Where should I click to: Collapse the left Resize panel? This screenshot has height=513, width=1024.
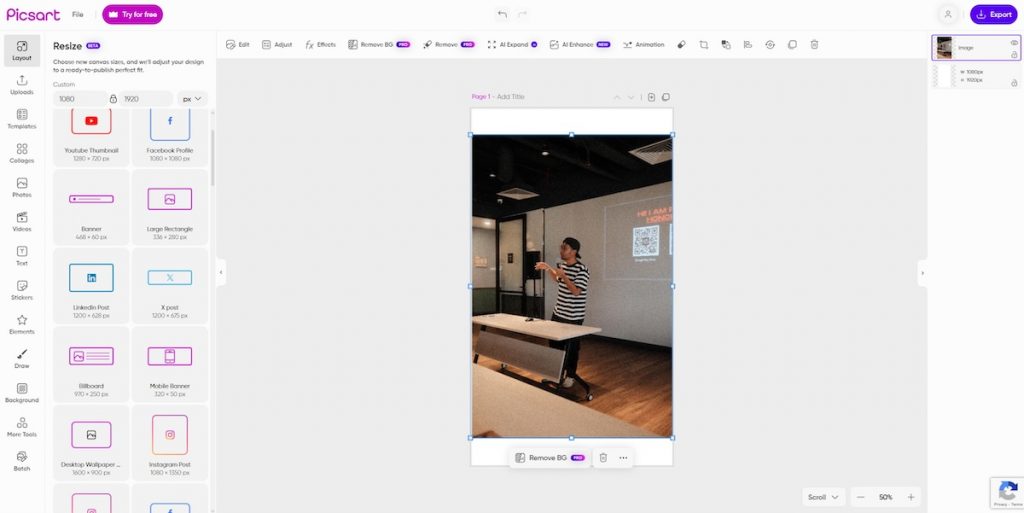(221, 272)
